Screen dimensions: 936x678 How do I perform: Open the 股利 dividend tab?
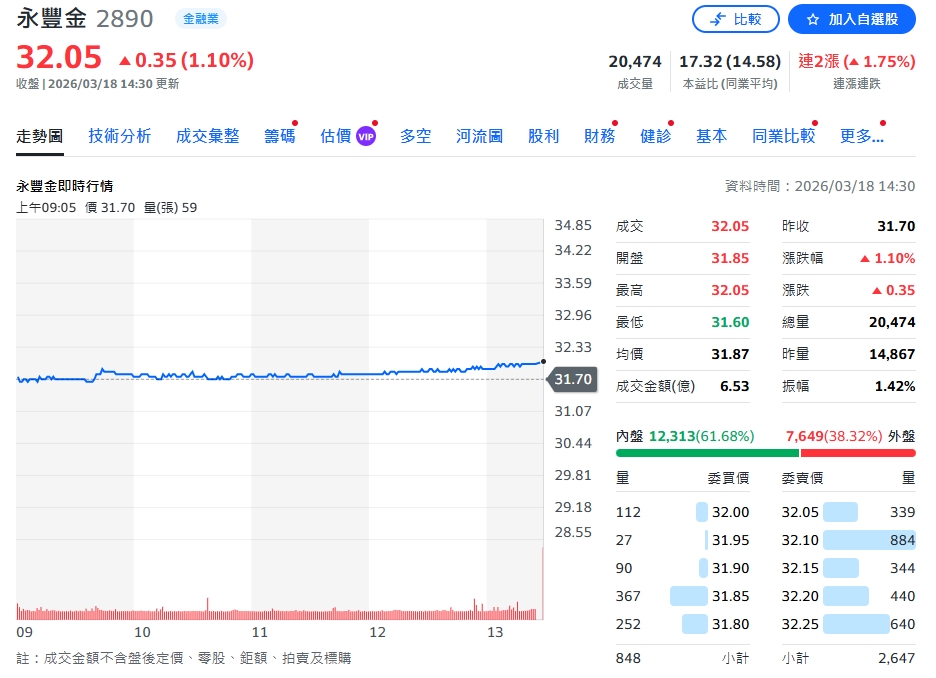point(543,136)
